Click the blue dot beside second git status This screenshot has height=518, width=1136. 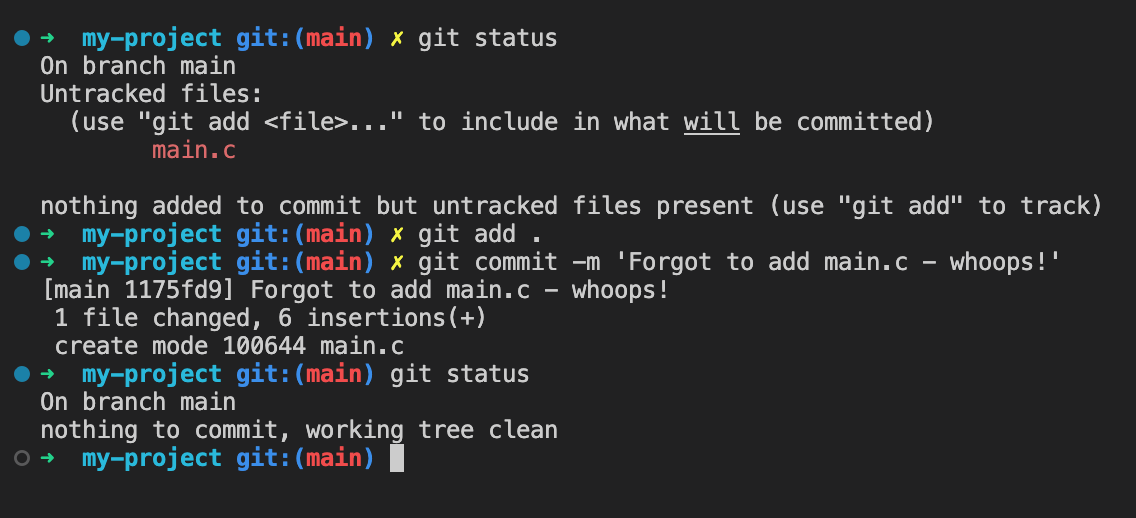coord(22,374)
